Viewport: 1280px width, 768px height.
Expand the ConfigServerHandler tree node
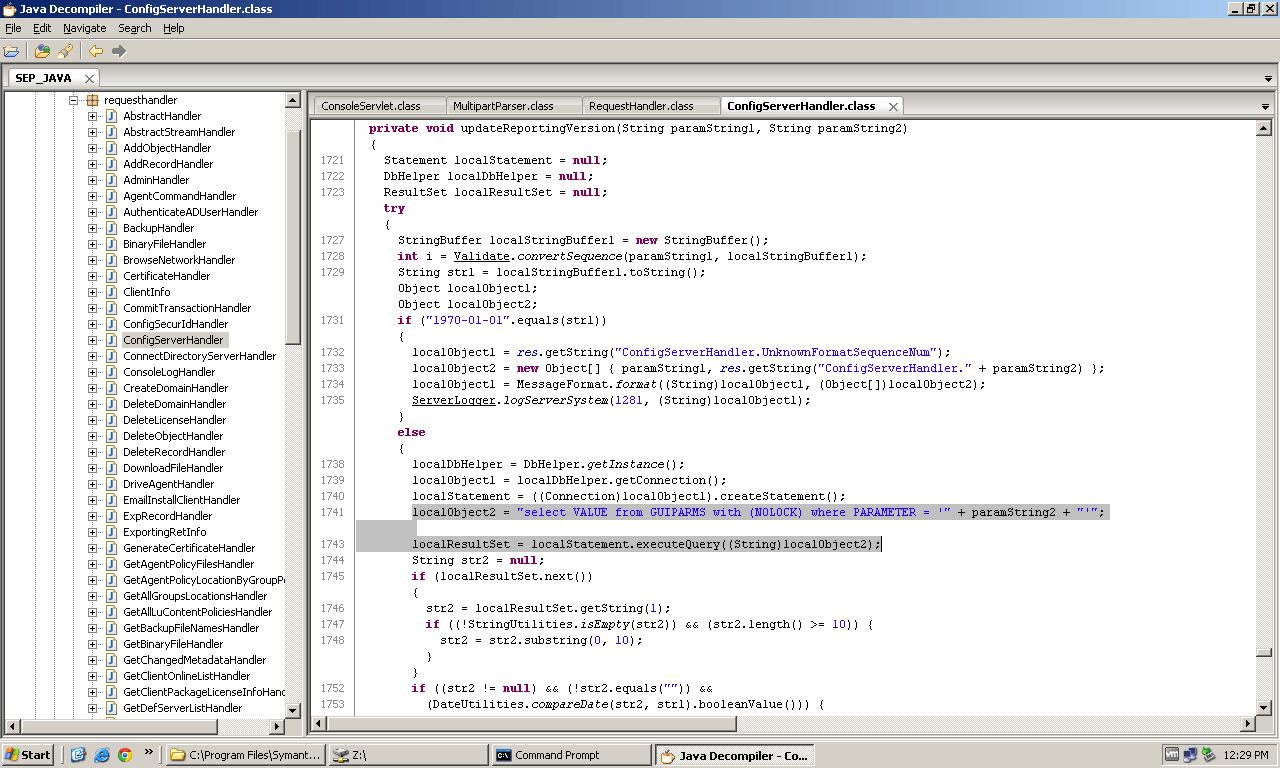point(92,340)
